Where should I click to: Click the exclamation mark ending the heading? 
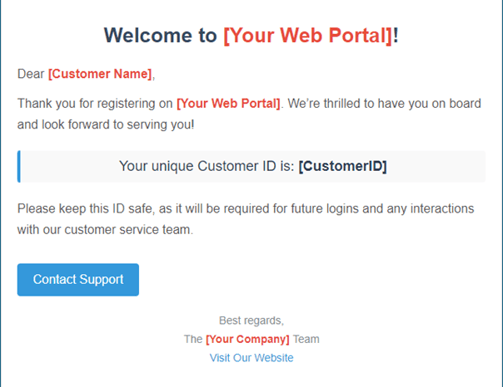pyautogui.click(x=396, y=35)
